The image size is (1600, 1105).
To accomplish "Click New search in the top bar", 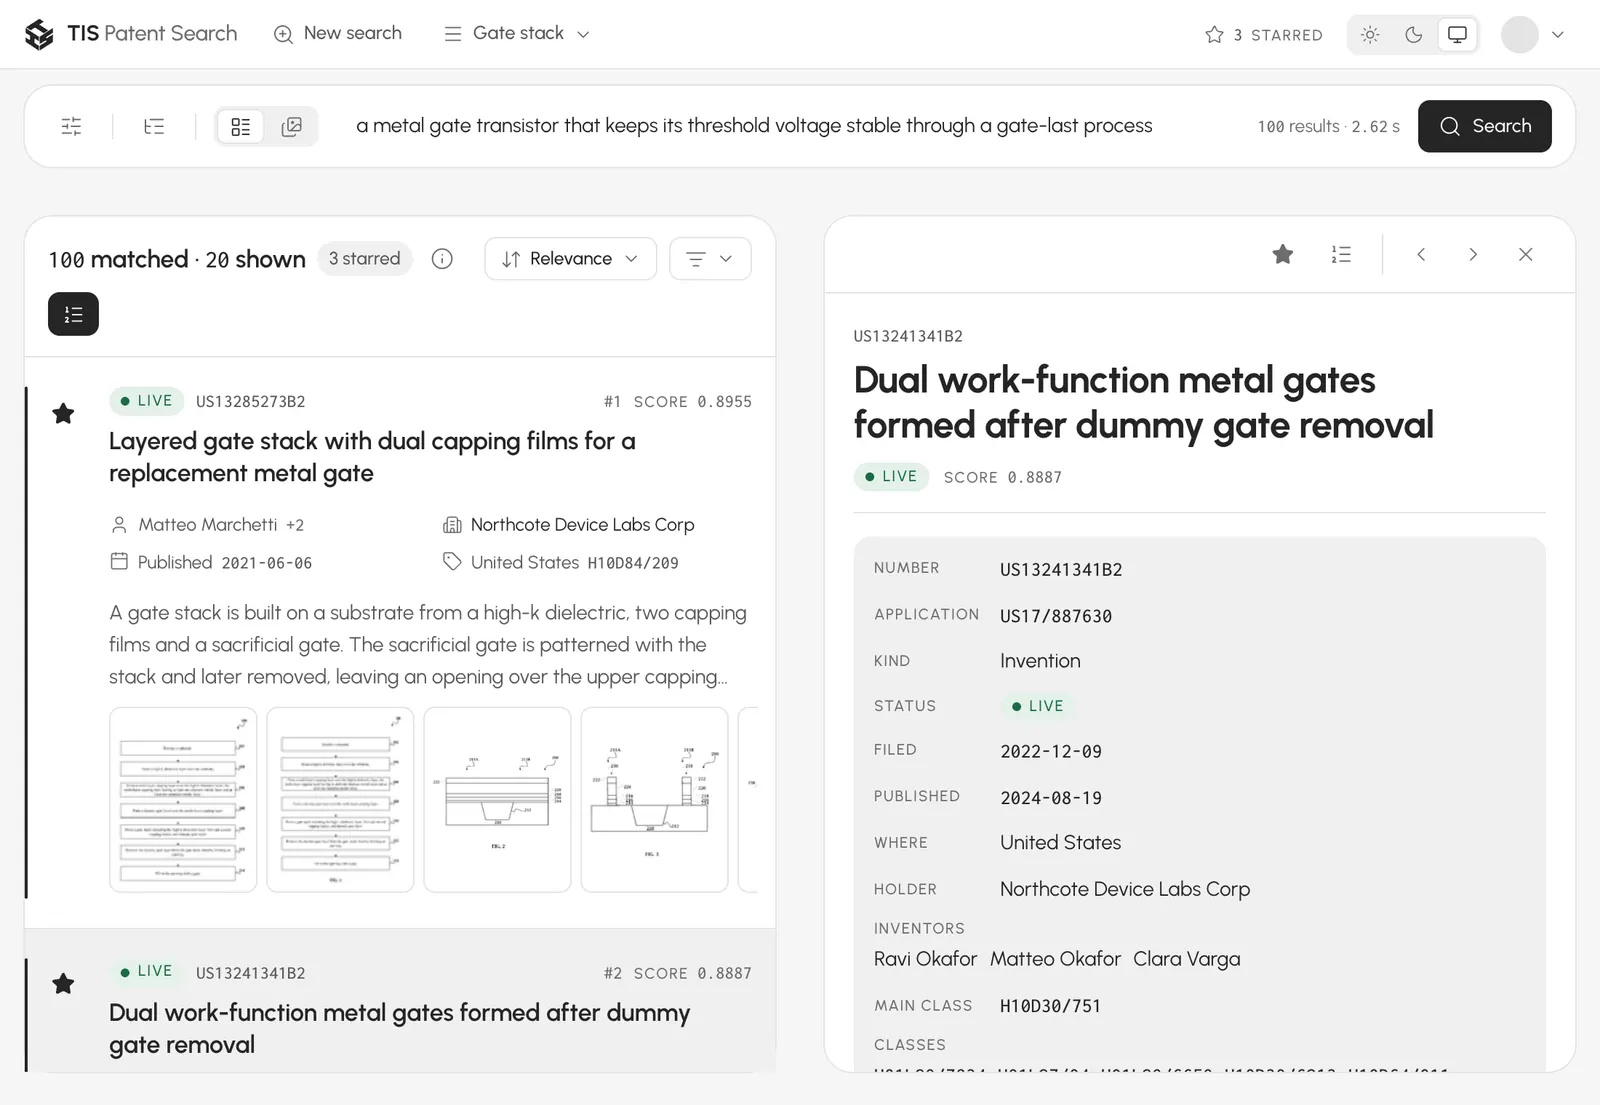I will [x=338, y=34].
